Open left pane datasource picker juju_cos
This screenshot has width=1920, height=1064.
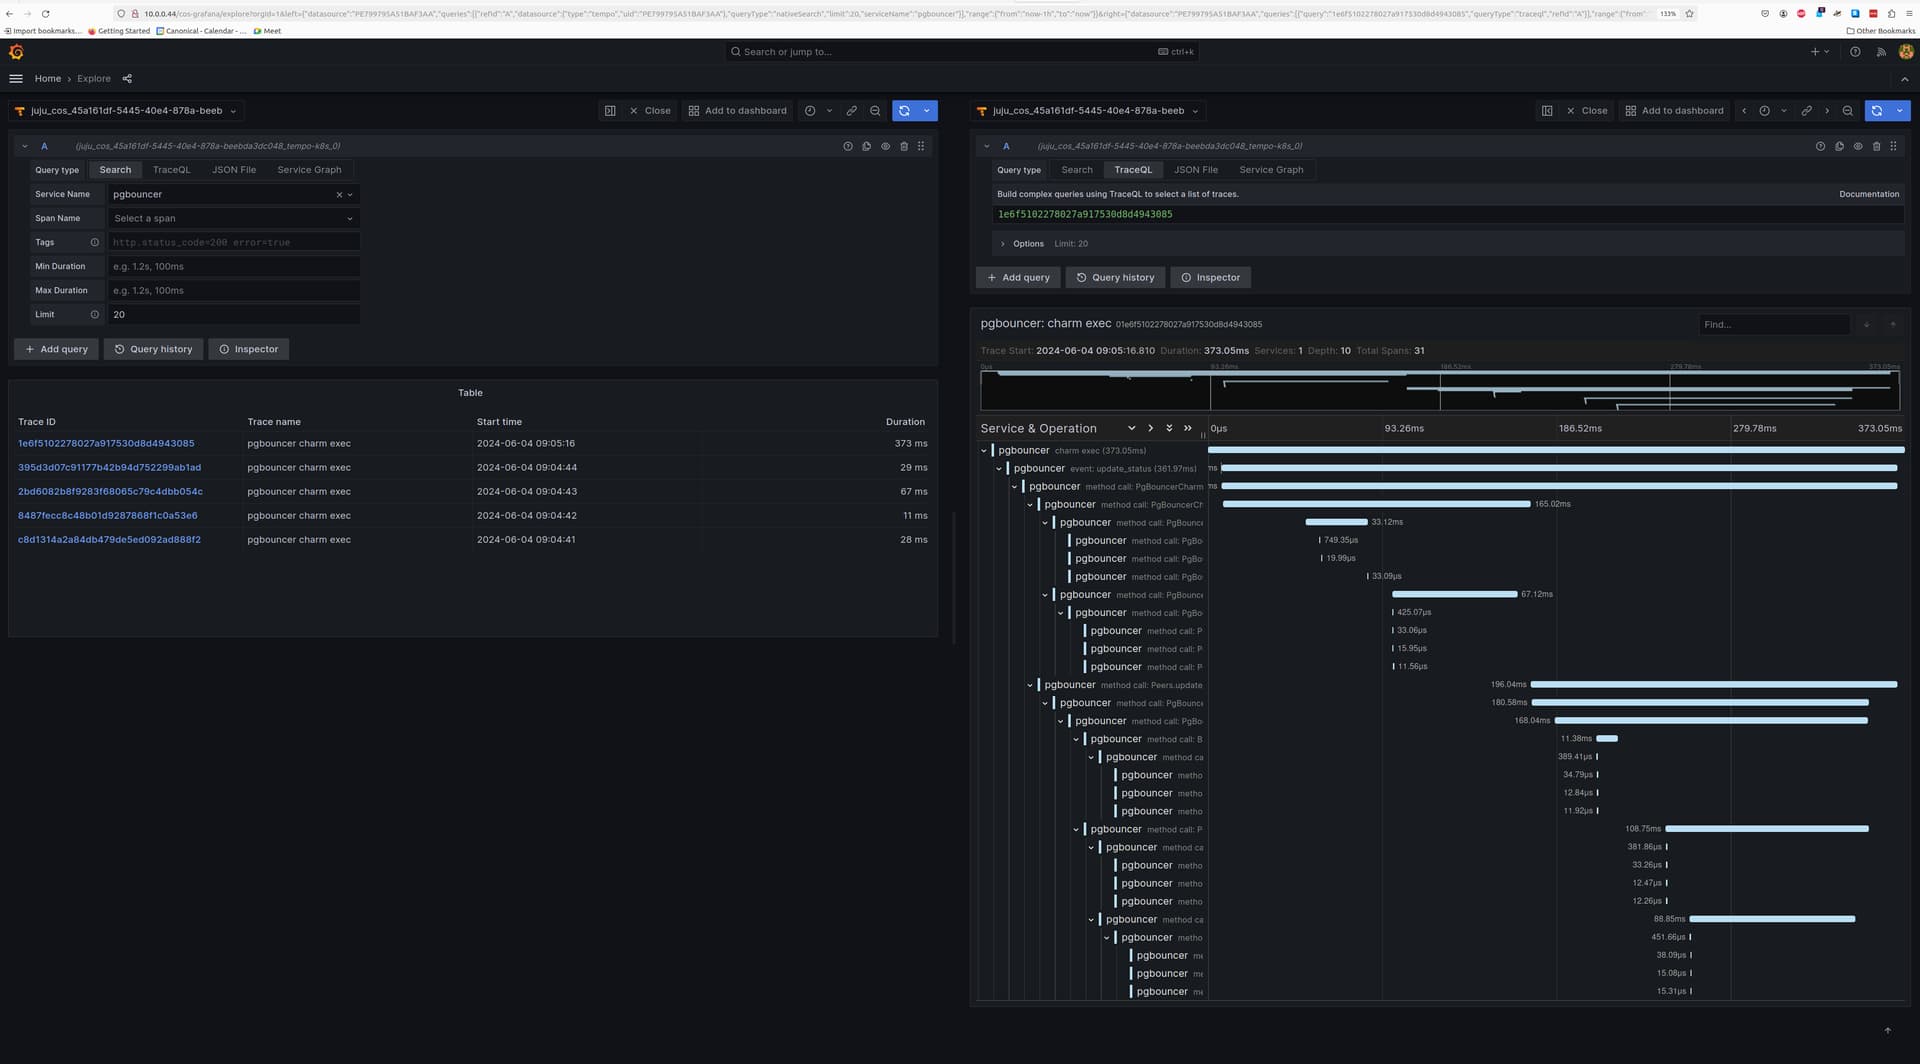click(x=127, y=111)
